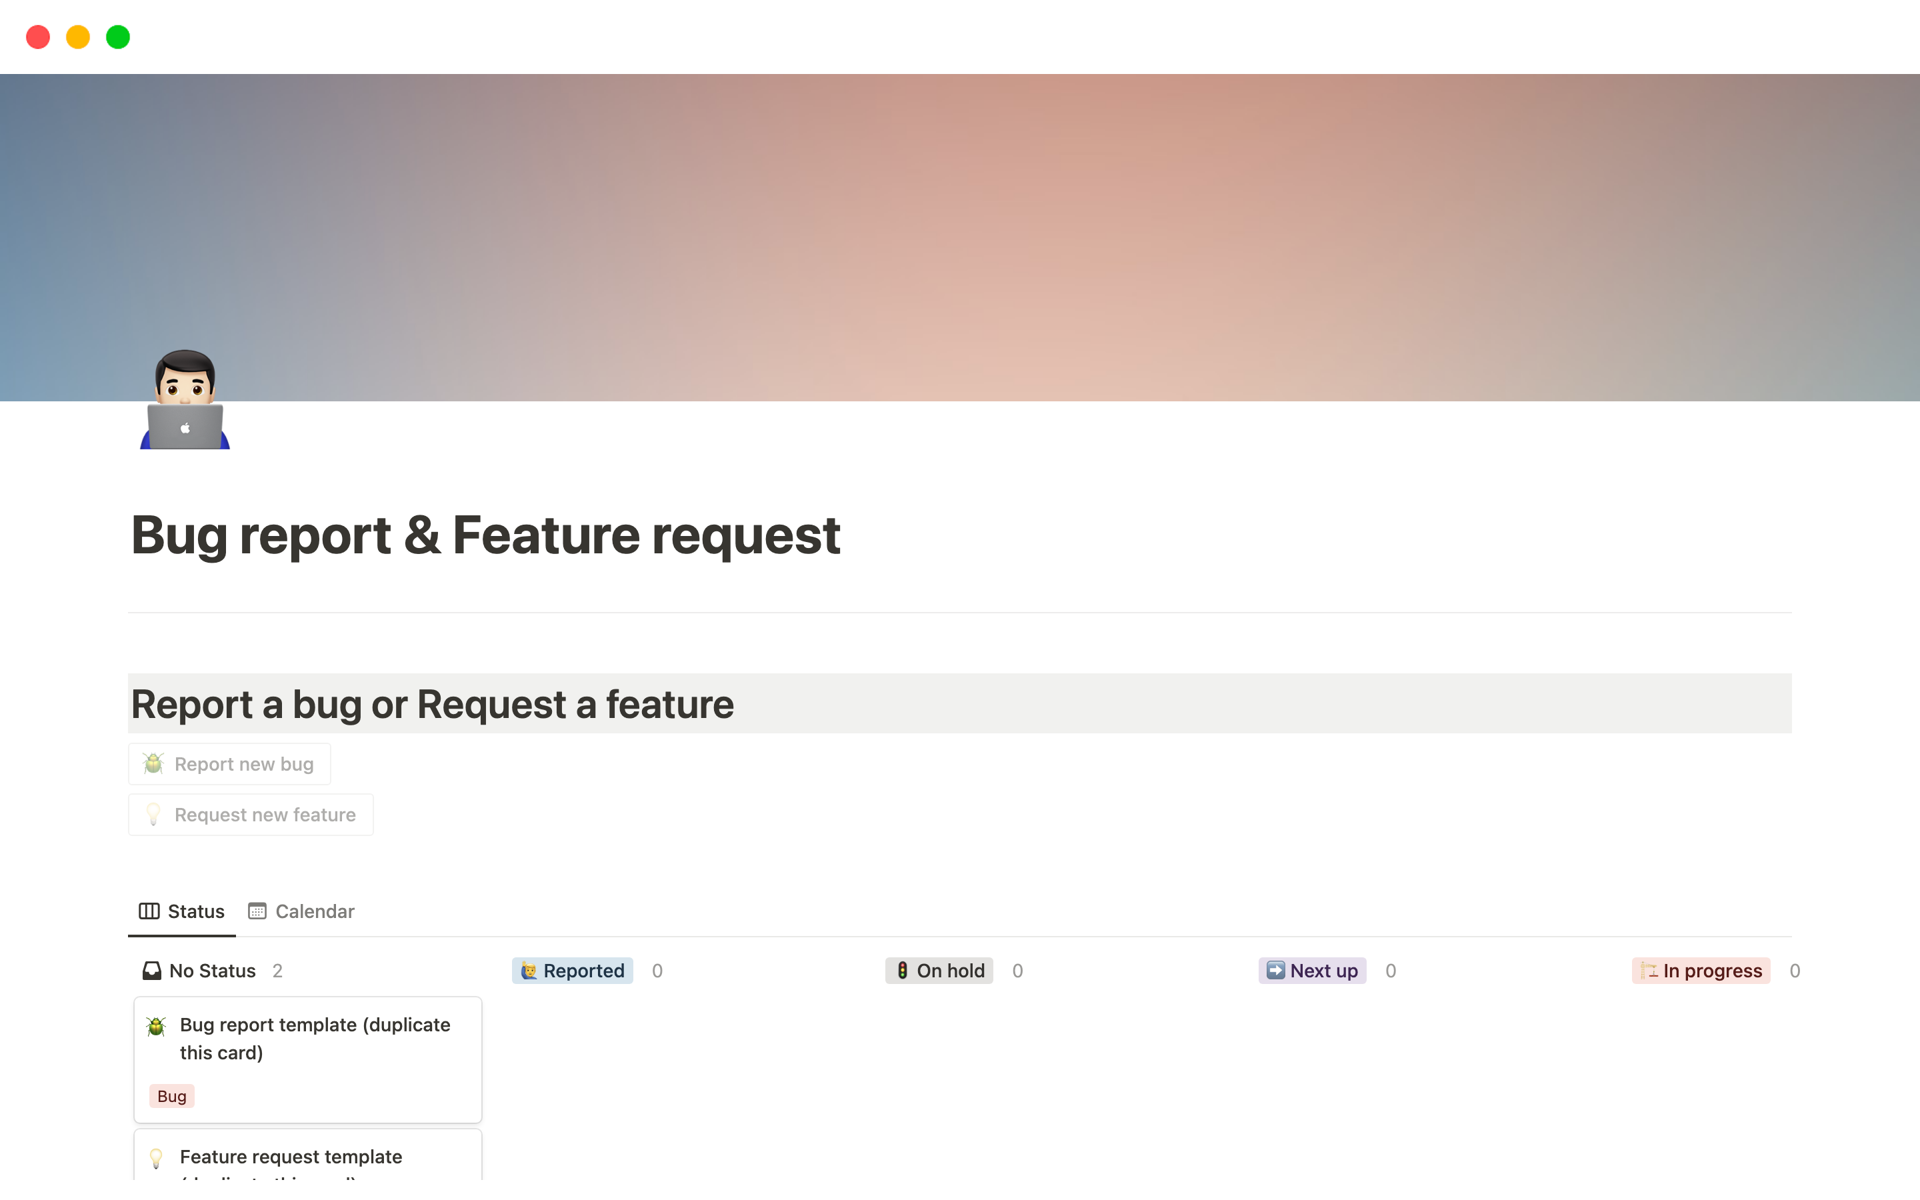Click the Next up arrow icon
The image size is (1920, 1200).
(1272, 969)
